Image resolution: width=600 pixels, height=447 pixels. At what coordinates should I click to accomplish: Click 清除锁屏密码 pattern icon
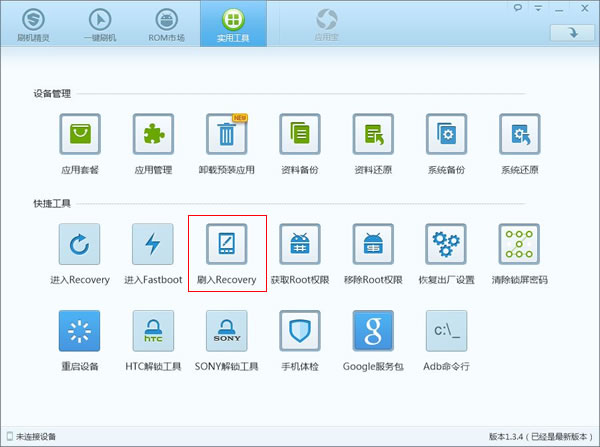tap(520, 244)
